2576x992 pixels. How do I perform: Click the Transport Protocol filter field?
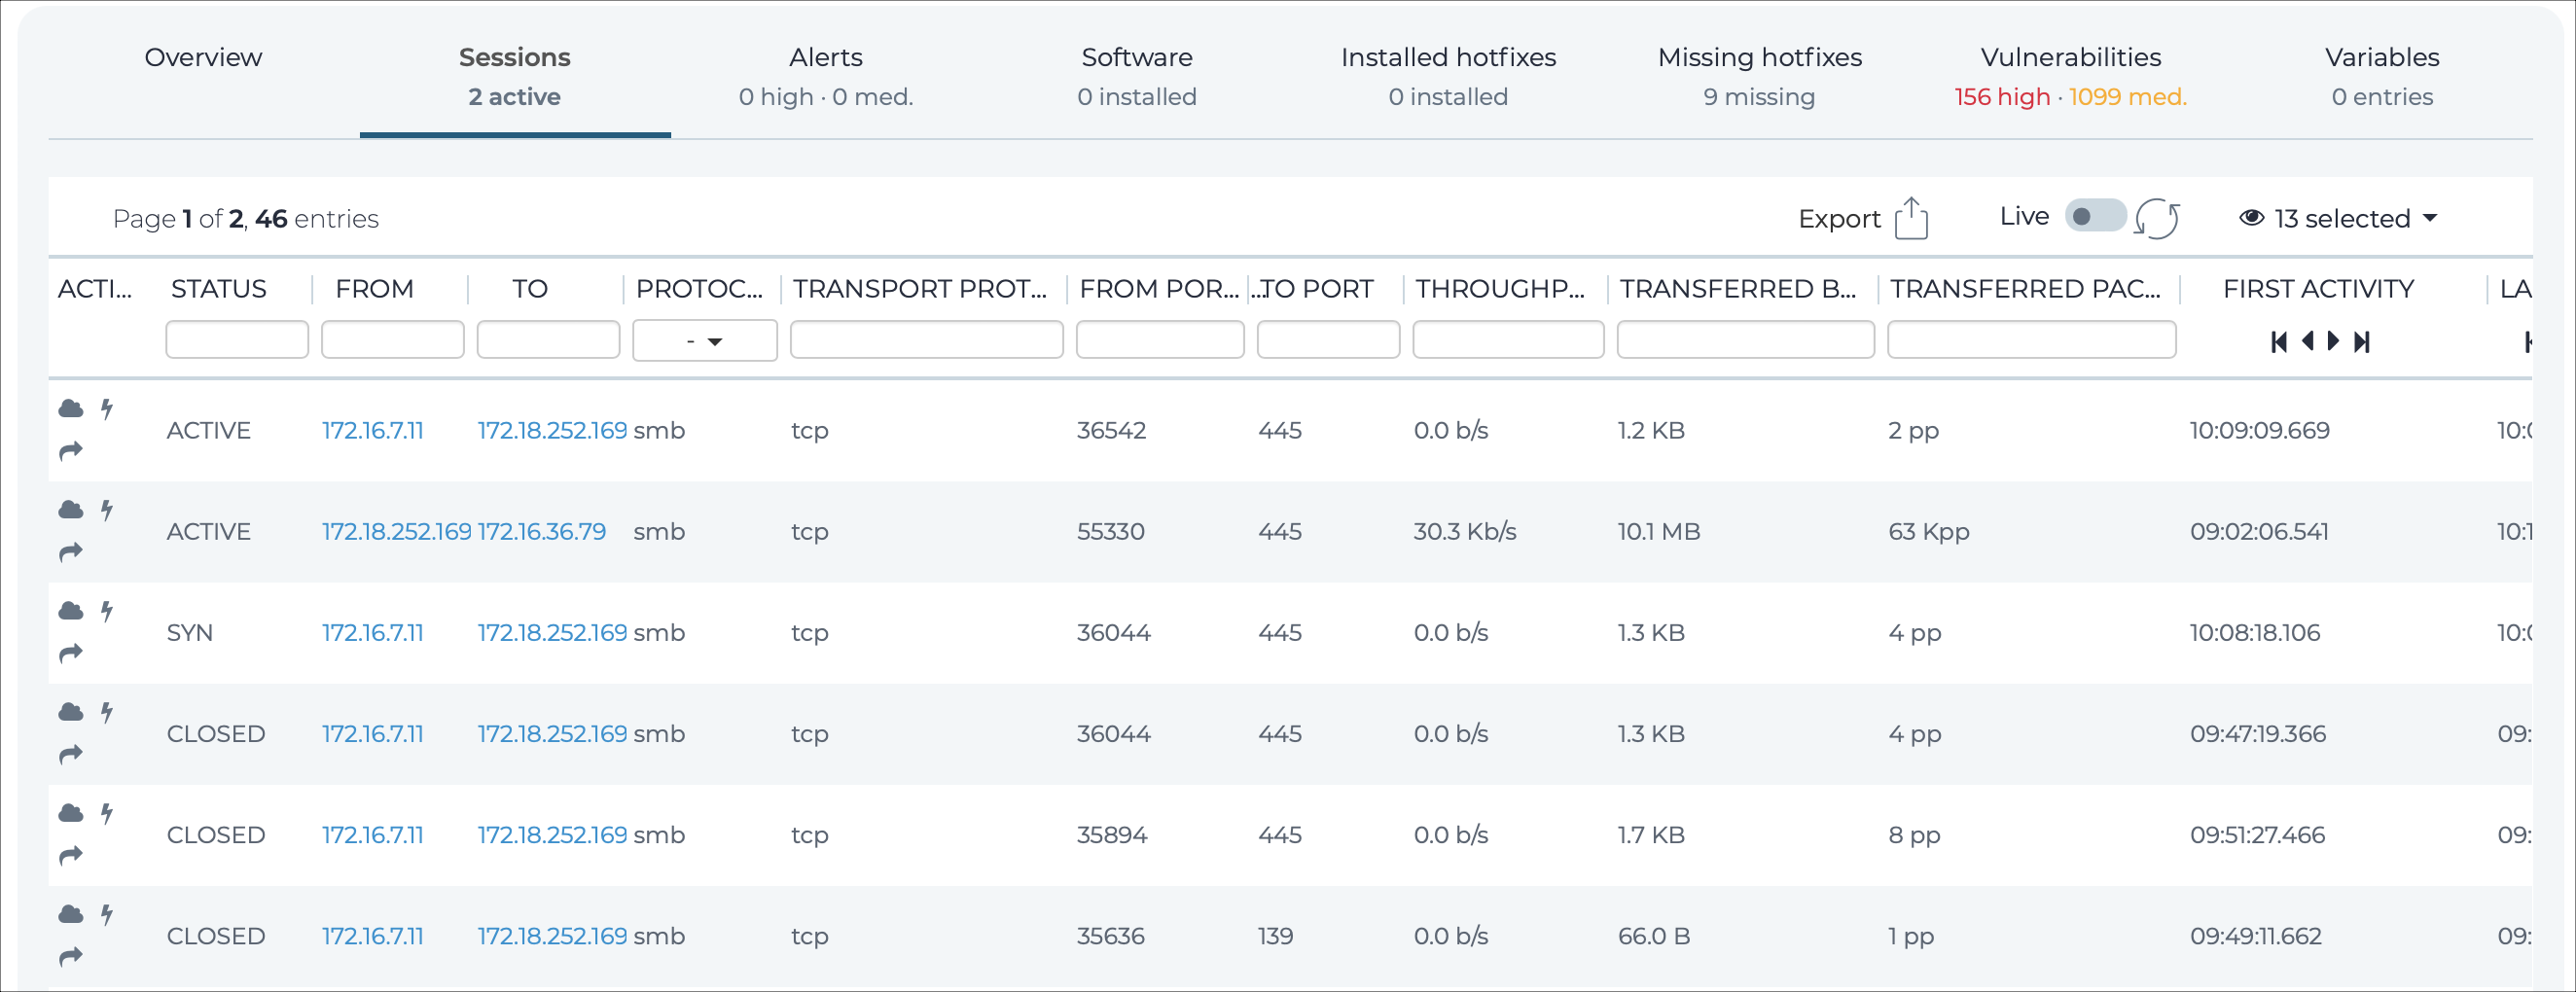(x=926, y=339)
